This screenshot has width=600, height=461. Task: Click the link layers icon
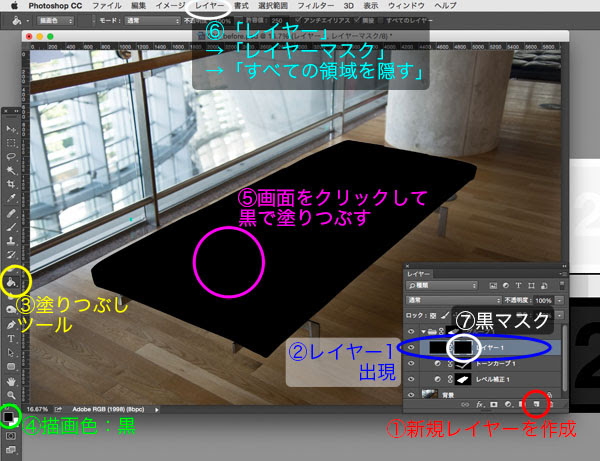coord(465,404)
